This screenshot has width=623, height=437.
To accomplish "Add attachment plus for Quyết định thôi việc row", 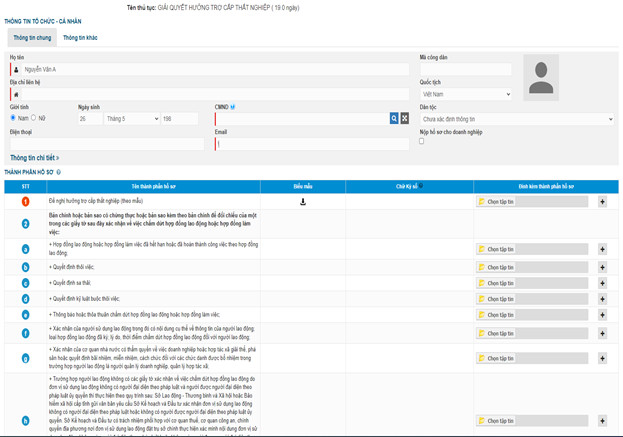I will 602,267.
